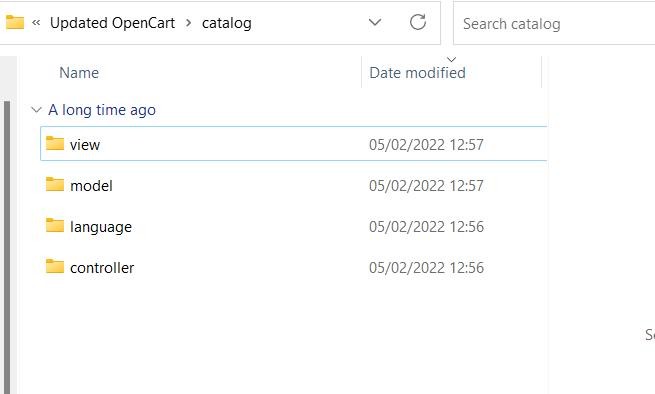This screenshot has height=394, width=655.
Task: Open the address bar history dropdown
Action: point(375,22)
